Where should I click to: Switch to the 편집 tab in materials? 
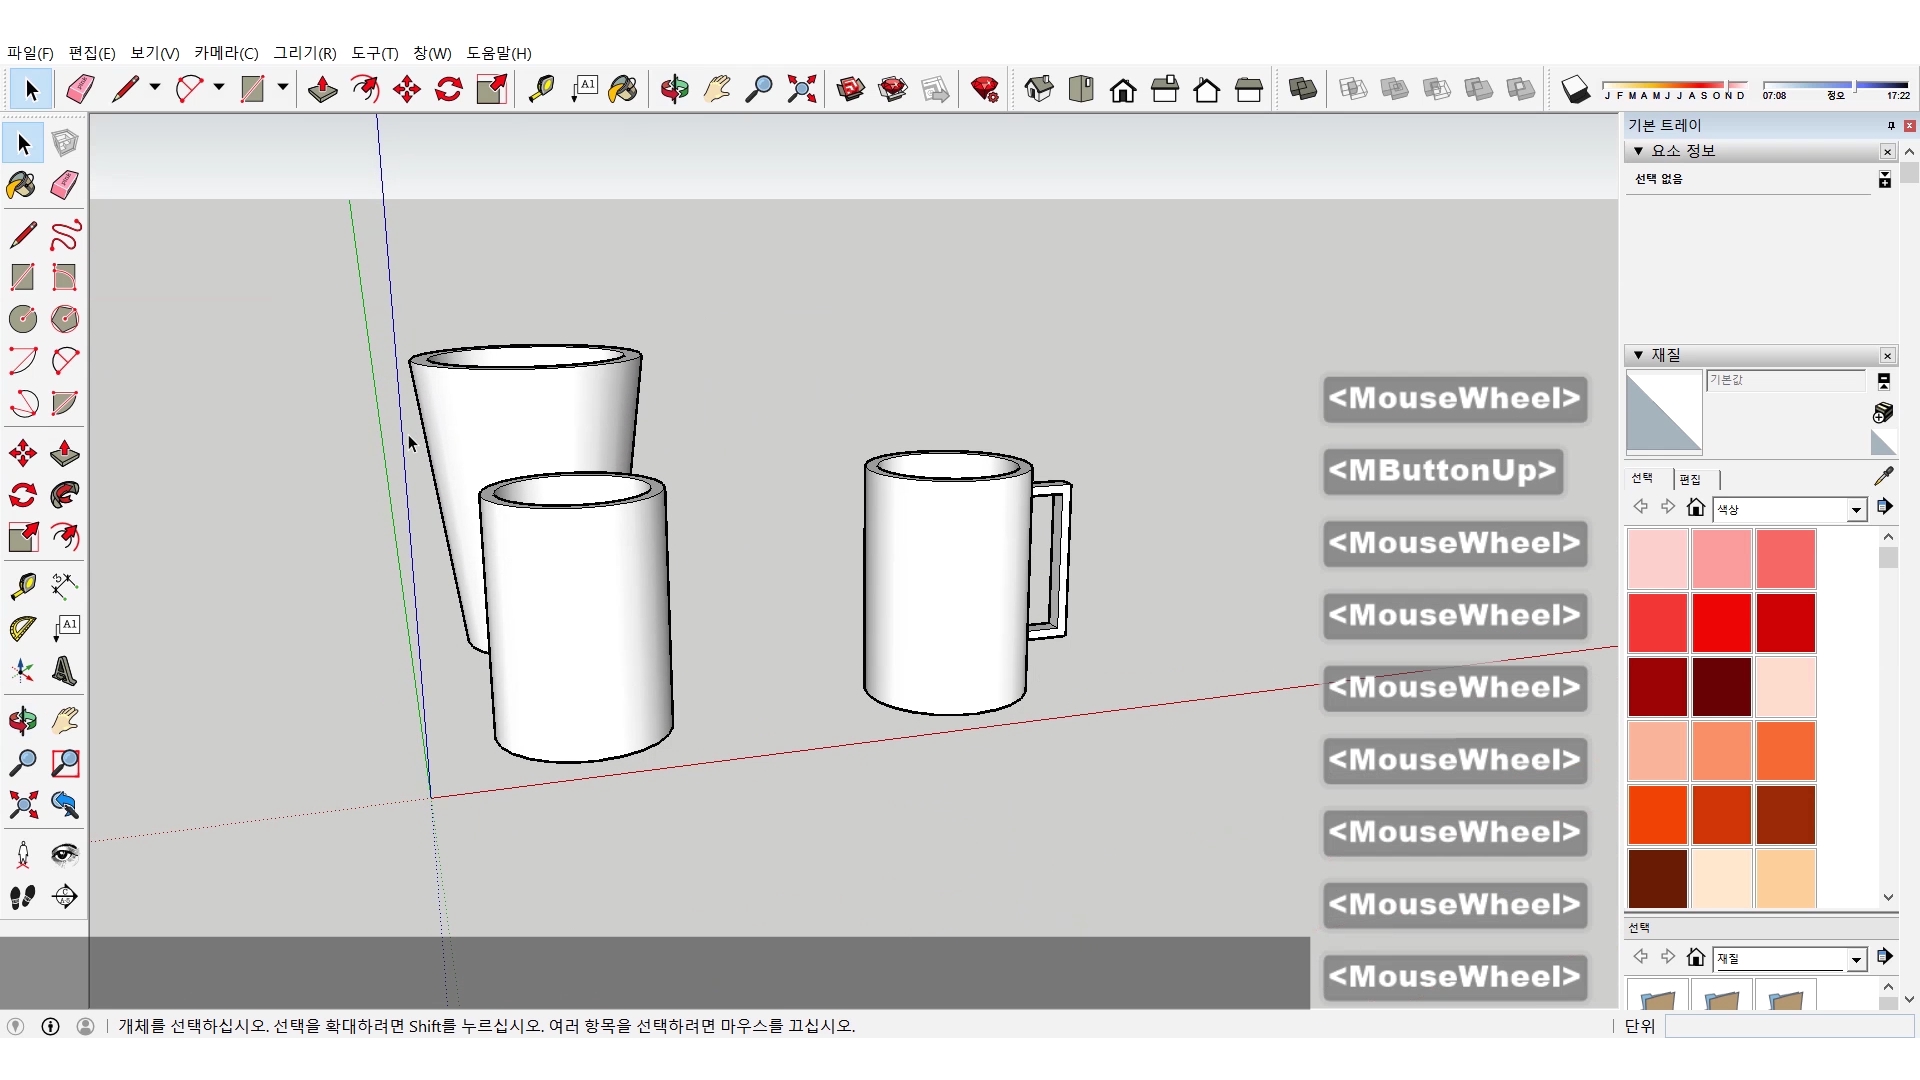tap(1690, 479)
